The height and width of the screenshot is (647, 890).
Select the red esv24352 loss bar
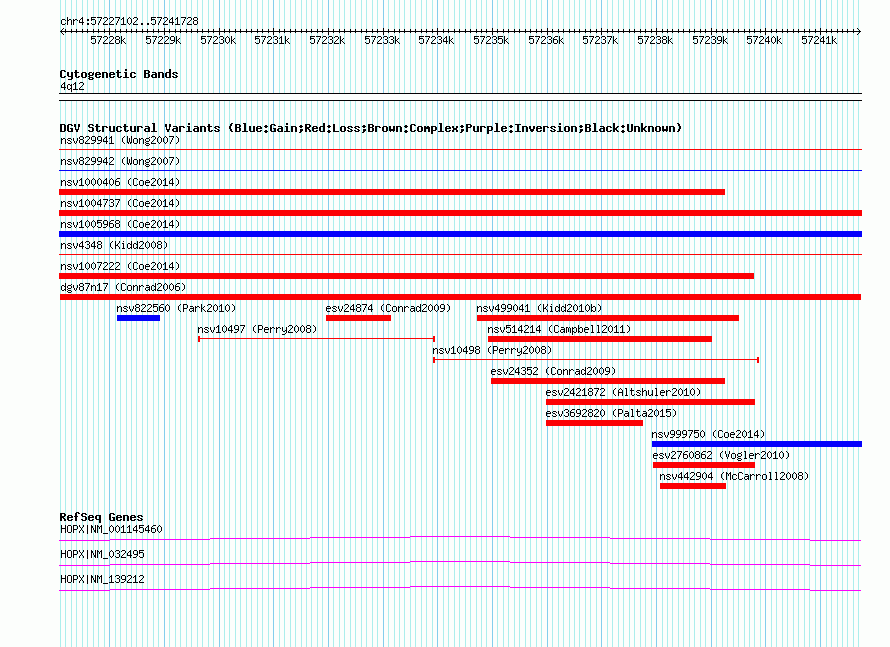pyautogui.click(x=608, y=381)
